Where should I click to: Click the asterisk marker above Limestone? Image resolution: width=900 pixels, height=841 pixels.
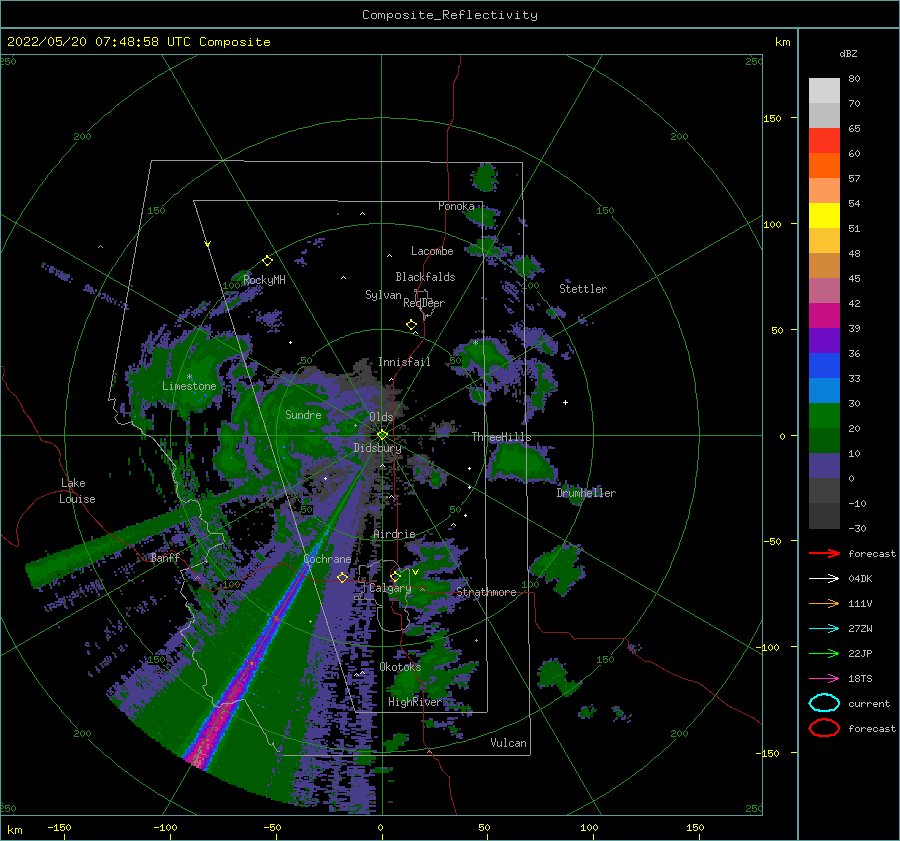[x=189, y=377]
